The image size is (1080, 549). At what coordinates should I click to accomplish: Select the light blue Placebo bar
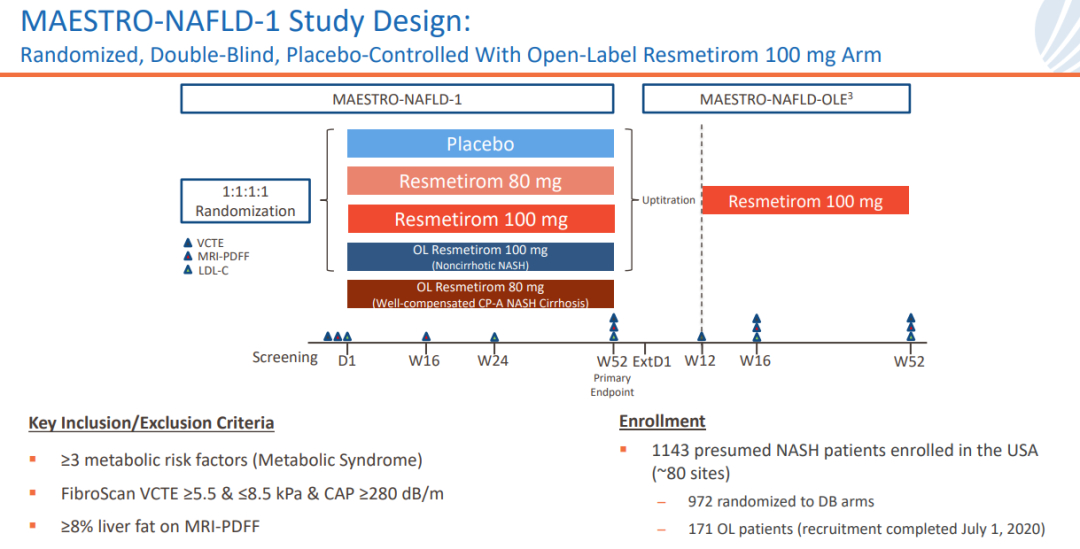tap(480, 144)
